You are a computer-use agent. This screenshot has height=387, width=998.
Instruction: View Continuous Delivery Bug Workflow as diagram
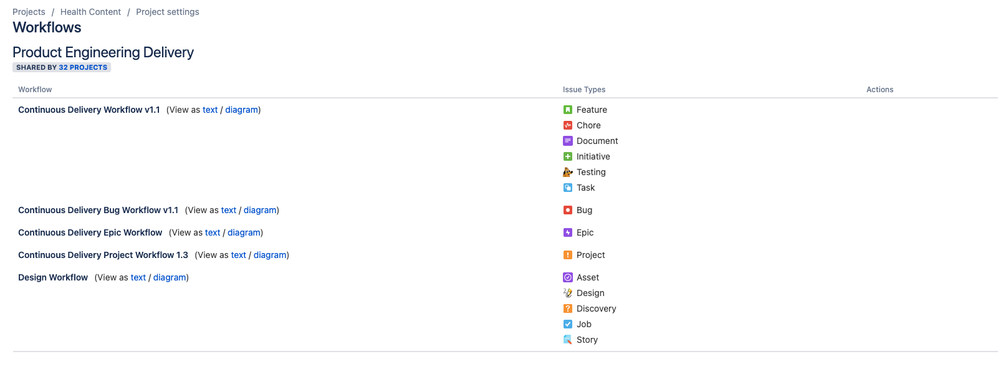click(260, 210)
